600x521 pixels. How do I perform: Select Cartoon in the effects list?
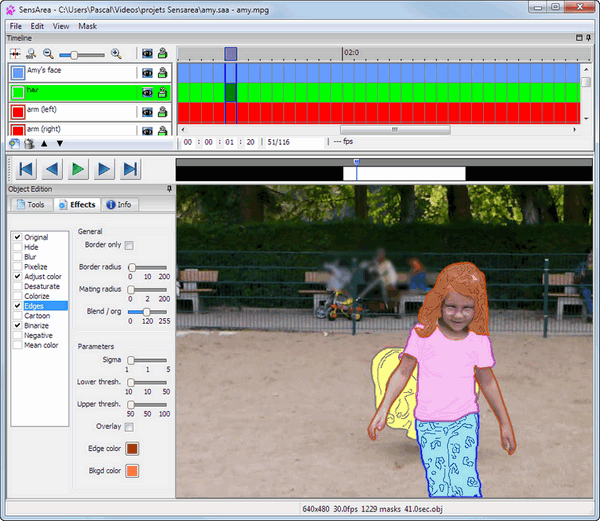point(36,316)
